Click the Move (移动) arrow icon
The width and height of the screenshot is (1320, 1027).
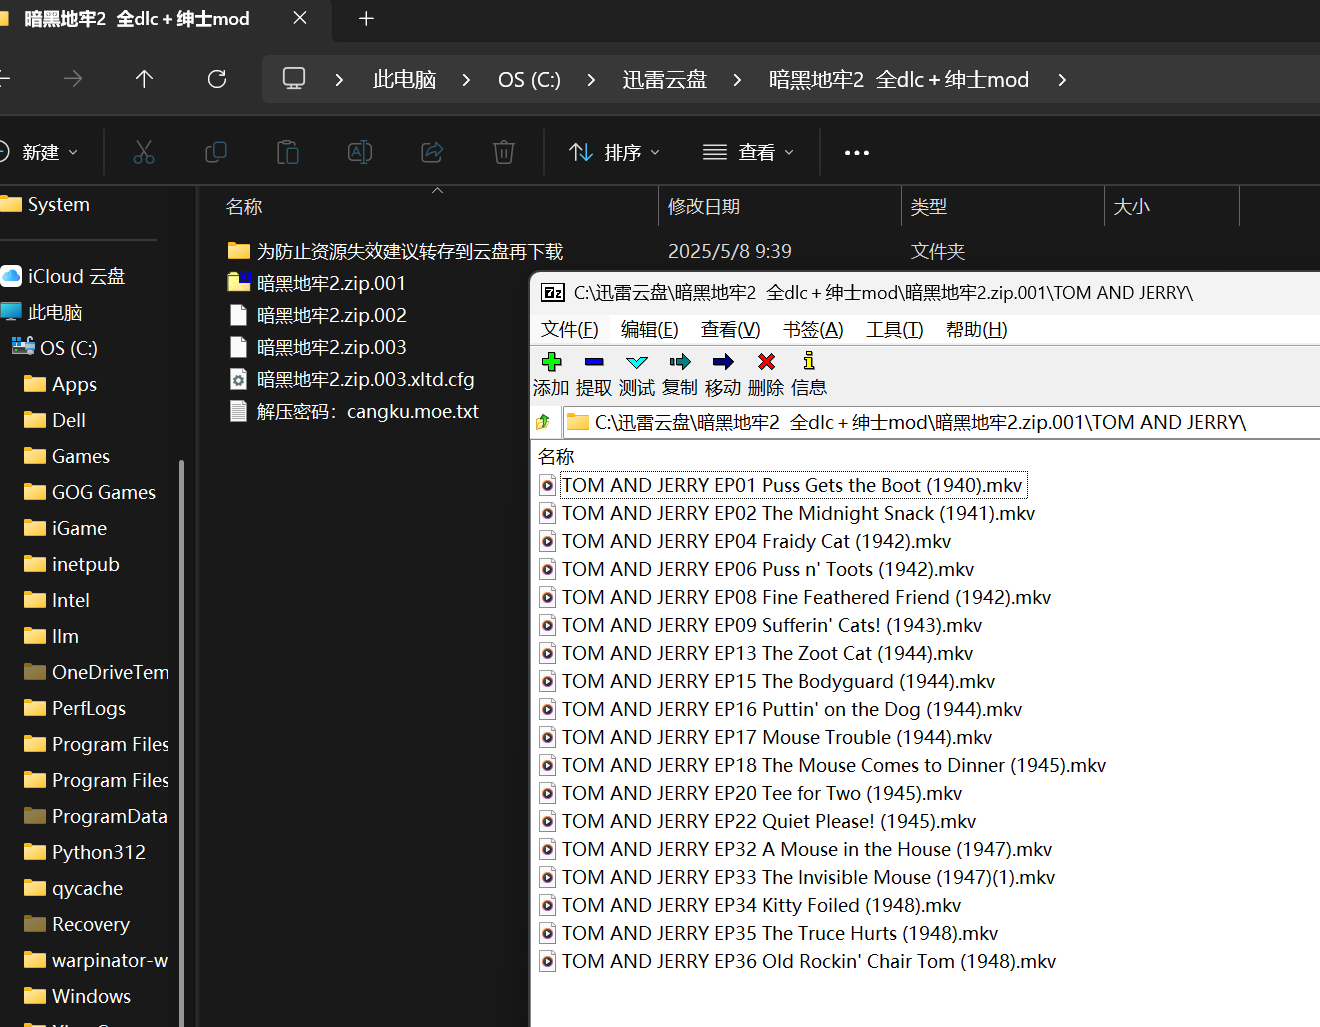(723, 362)
